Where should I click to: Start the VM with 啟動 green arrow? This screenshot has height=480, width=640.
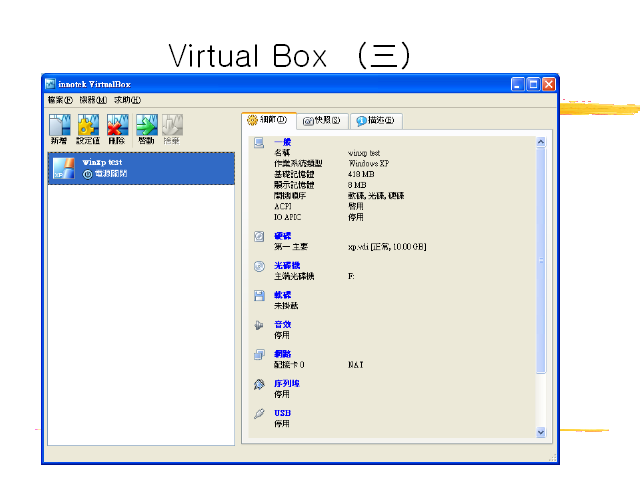click(147, 125)
